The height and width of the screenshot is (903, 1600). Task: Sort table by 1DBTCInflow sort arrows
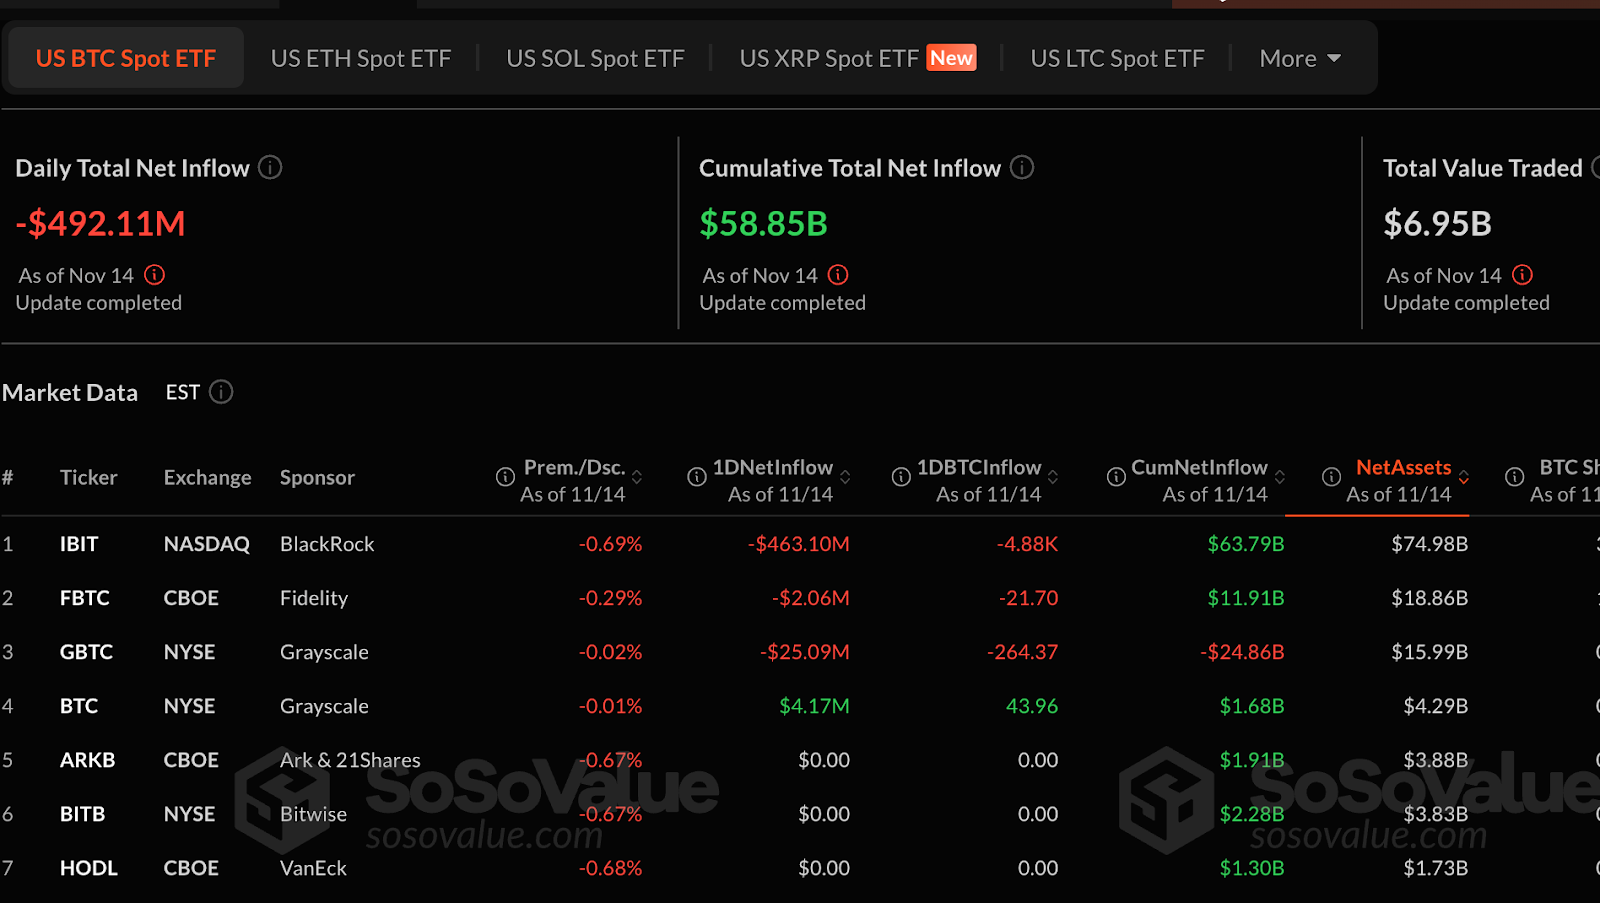(x=1053, y=477)
